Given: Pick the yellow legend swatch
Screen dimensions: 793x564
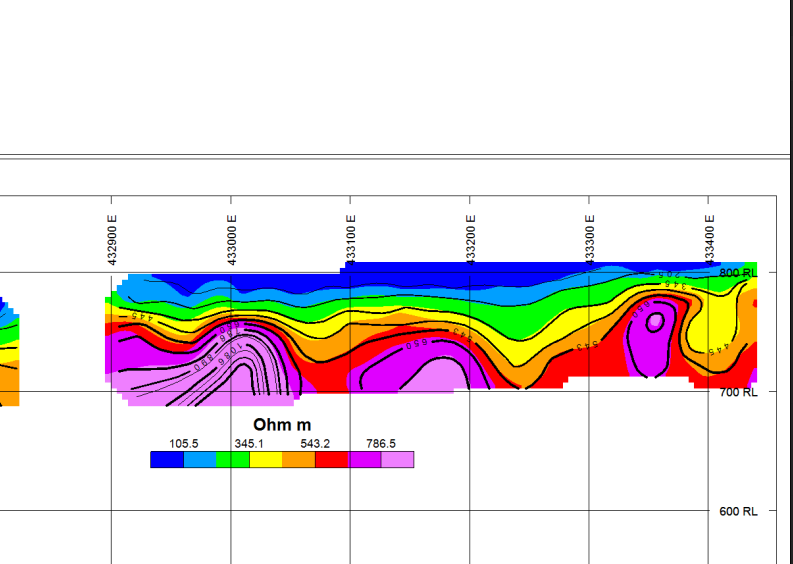Looking at the screenshot, I should pos(266,459).
